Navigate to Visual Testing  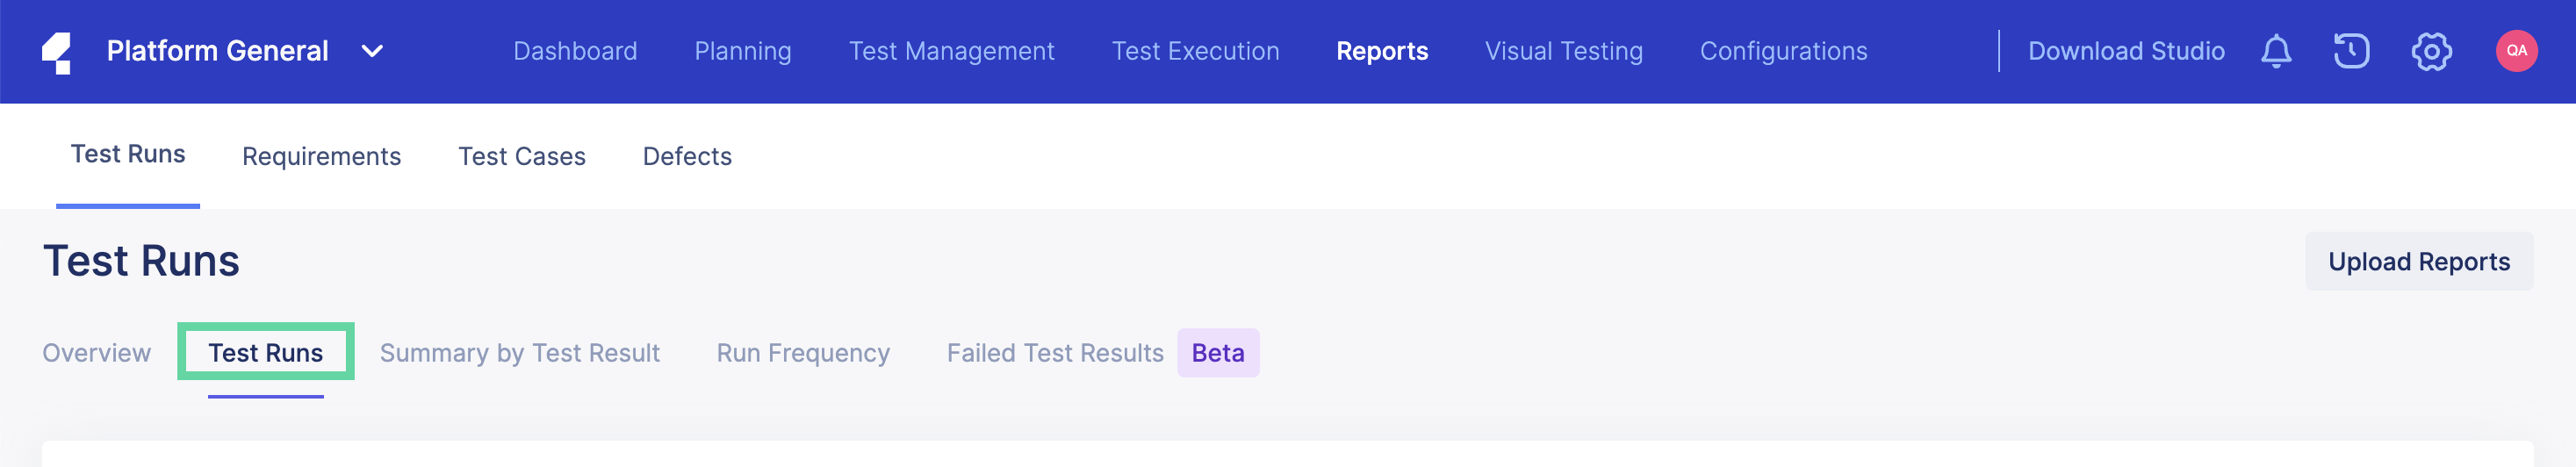pyautogui.click(x=1563, y=51)
